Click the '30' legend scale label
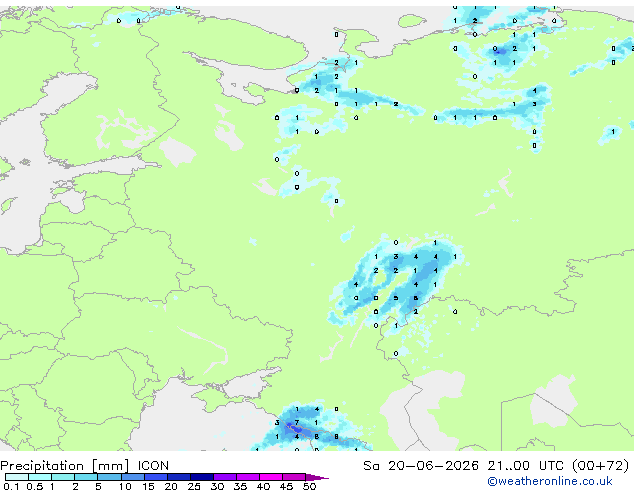 [217, 486]
